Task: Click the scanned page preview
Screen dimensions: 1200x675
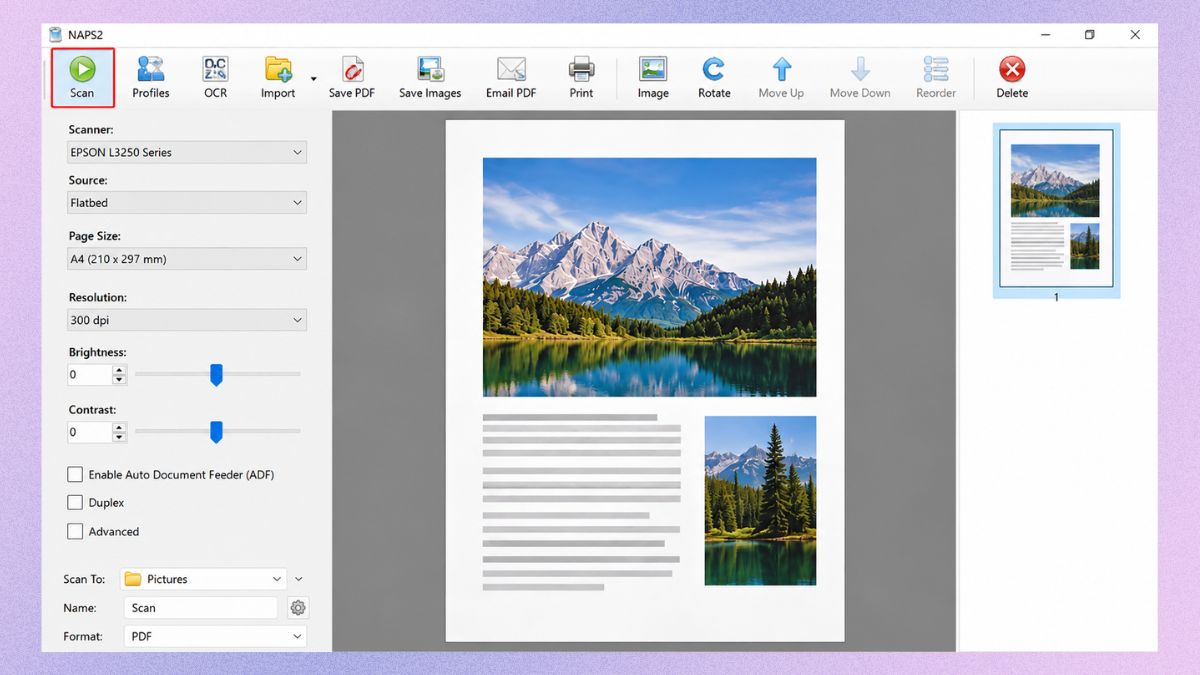Action: coord(645,381)
